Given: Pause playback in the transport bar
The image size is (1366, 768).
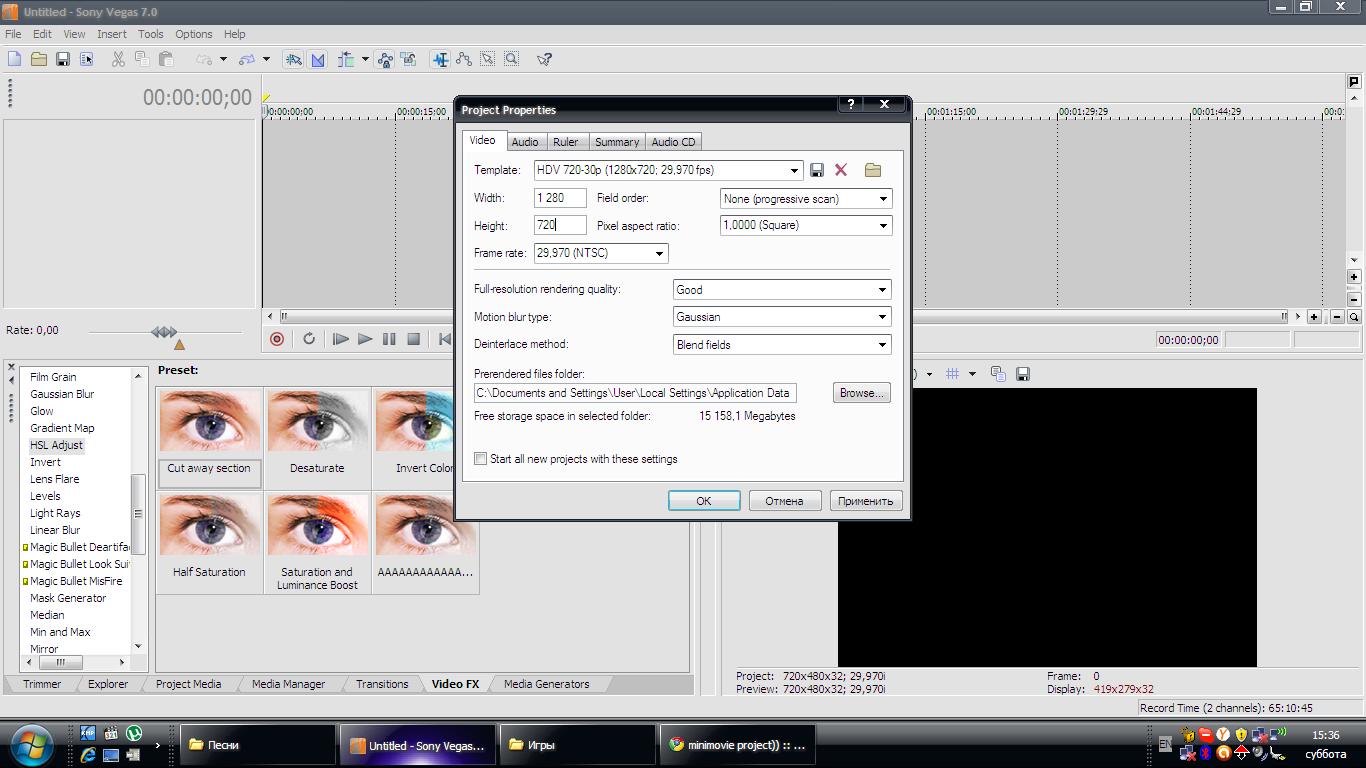Looking at the screenshot, I should [389, 339].
